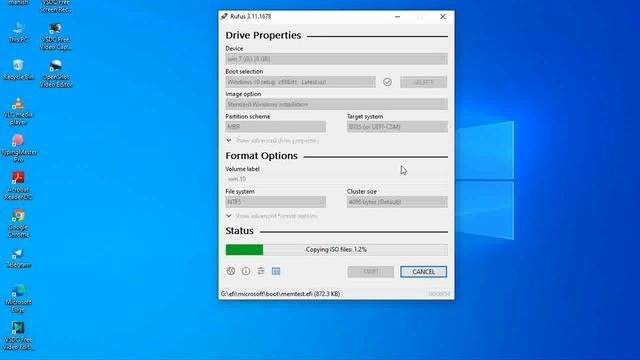Open Microsoft Edge desktop shortcut

point(18,298)
